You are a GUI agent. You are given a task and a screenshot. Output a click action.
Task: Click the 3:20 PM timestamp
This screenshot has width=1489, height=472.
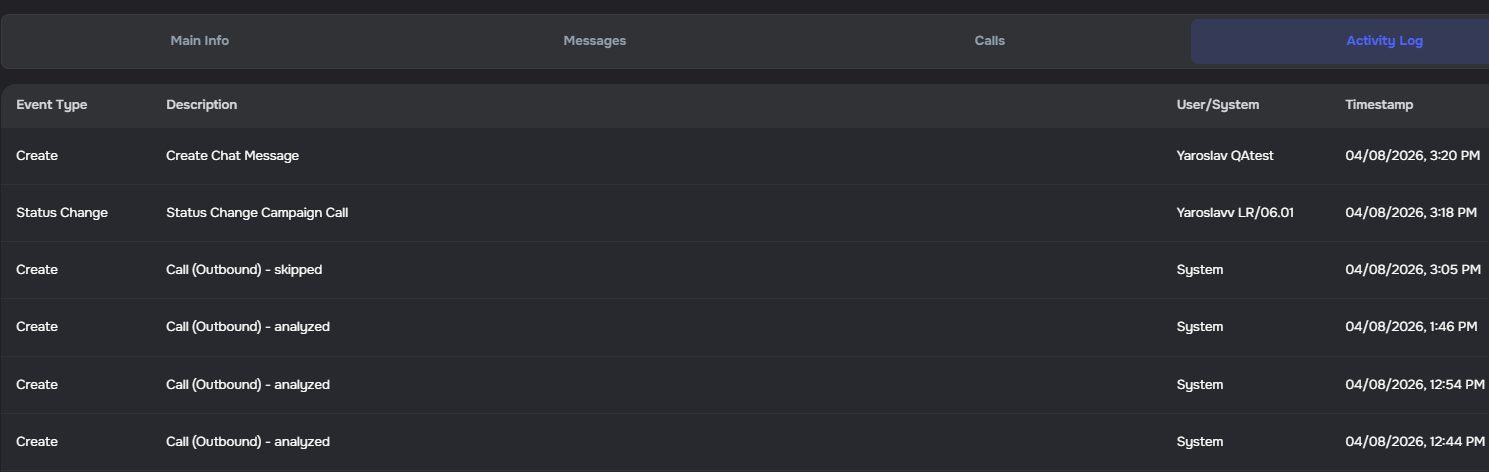click(1412, 156)
